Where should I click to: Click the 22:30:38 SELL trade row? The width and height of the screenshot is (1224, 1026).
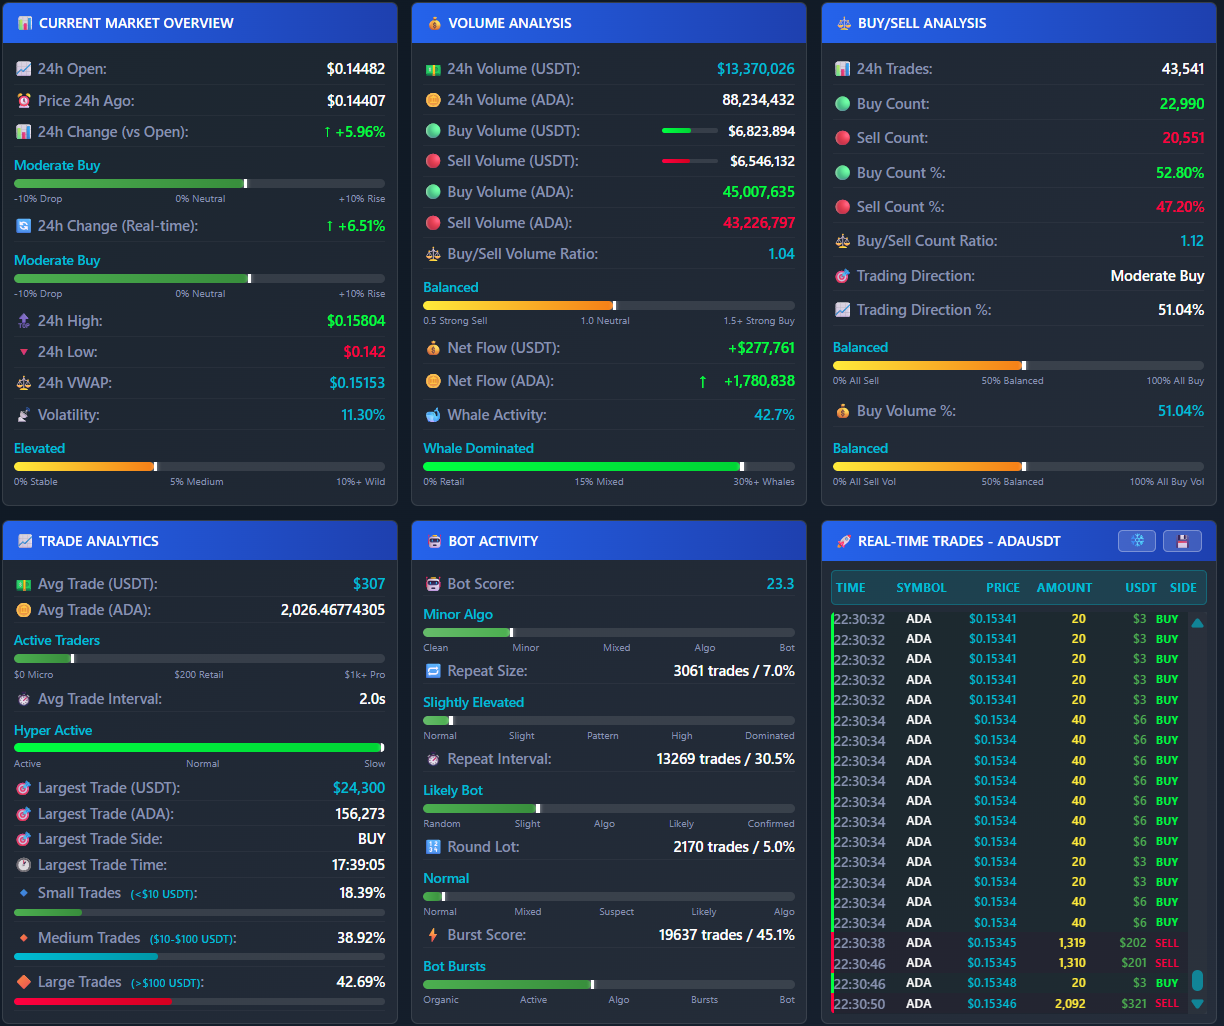(1008, 943)
